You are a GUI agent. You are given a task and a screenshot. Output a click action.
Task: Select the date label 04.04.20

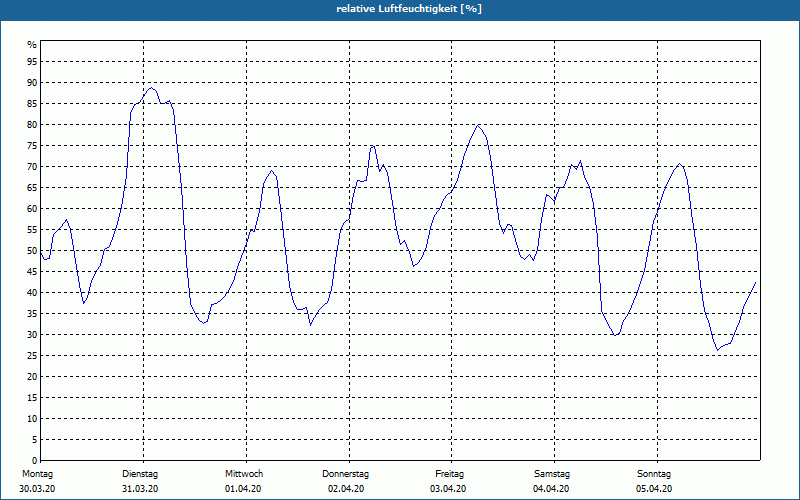tap(551, 489)
